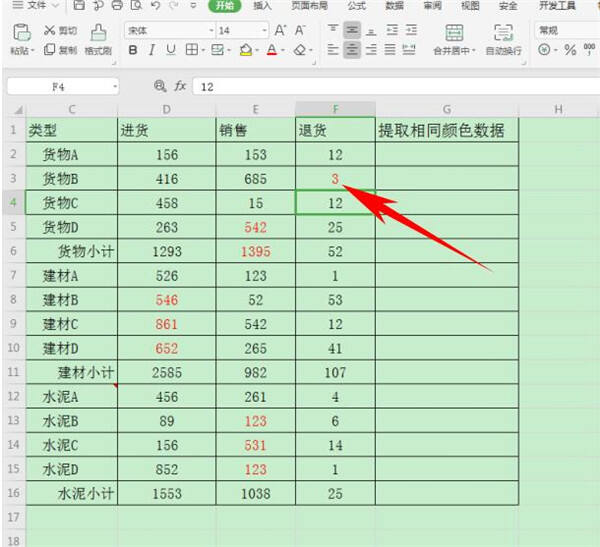Open the 粘贴 paste options dropdown

click(x=22, y=51)
